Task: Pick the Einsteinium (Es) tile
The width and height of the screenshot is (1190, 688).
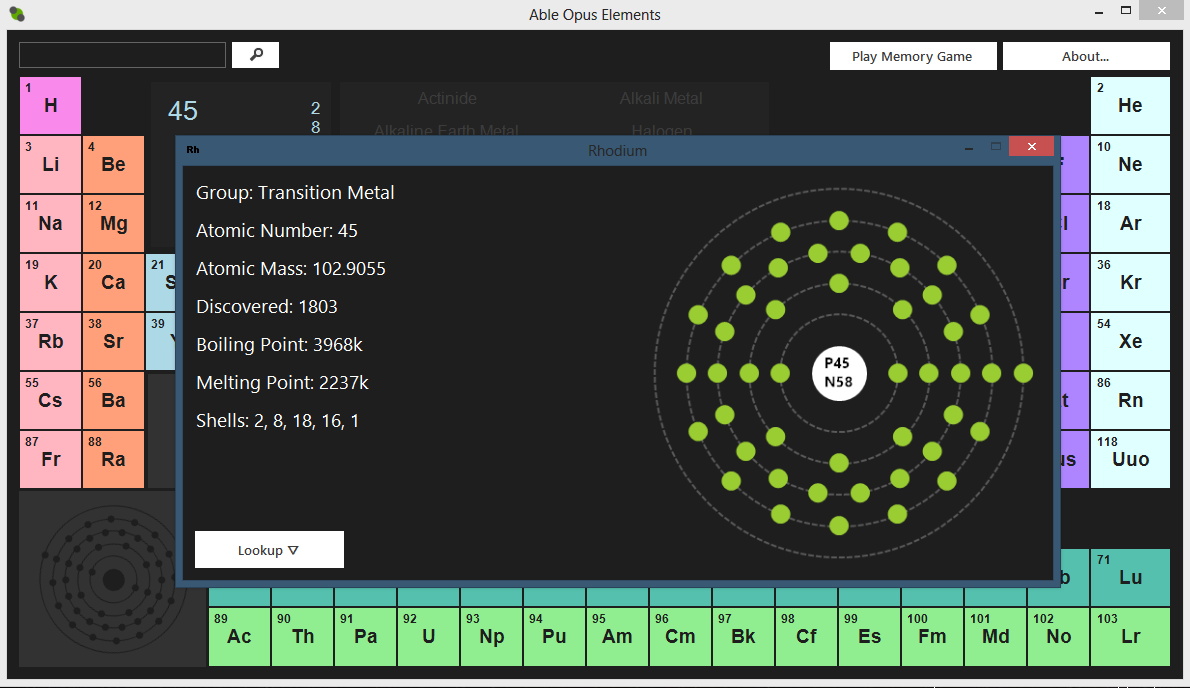Action: pyautogui.click(x=869, y=636)
